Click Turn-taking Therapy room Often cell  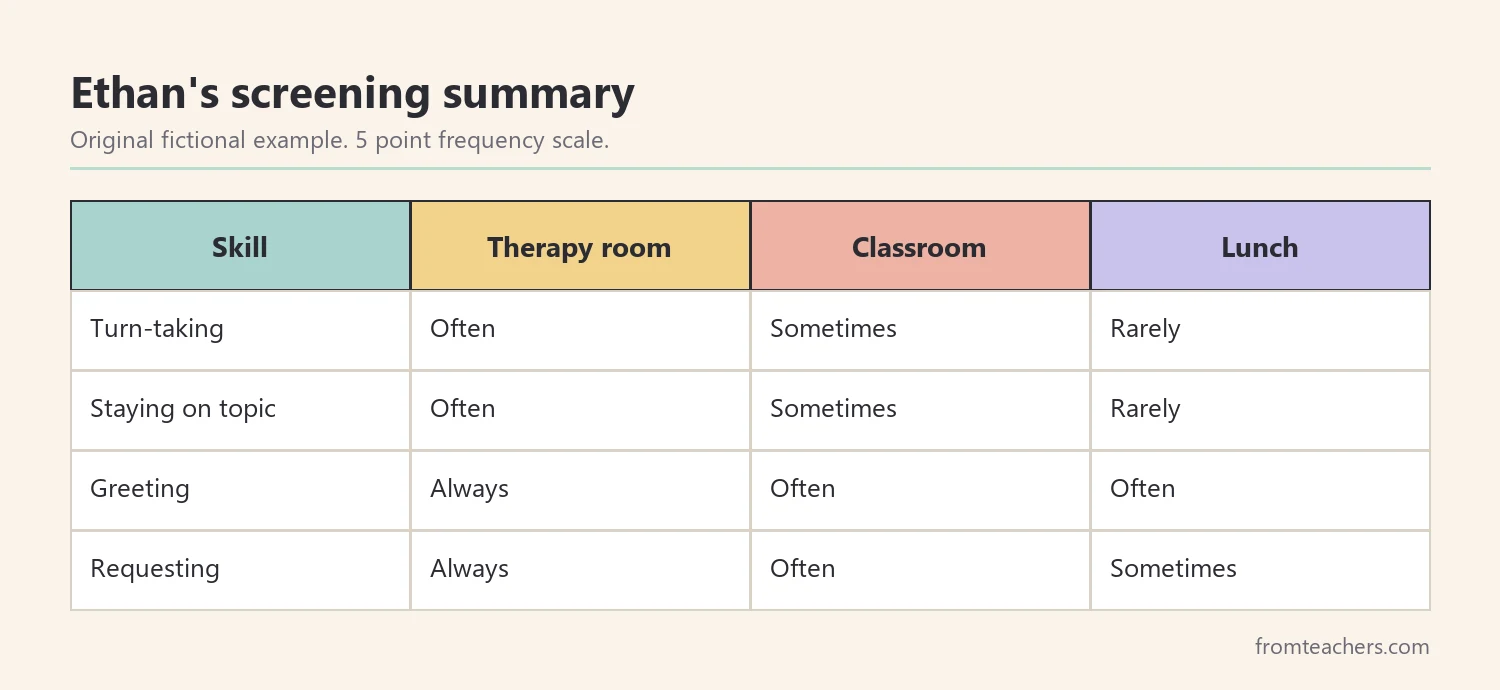tap(580, 330)
